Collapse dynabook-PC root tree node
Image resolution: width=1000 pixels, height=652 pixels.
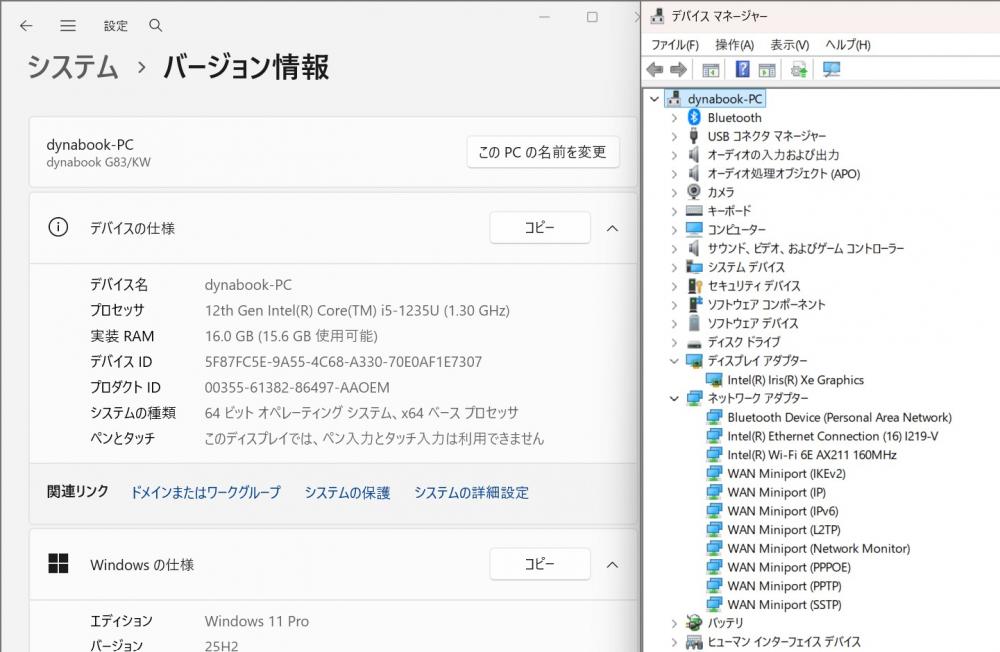654,99
